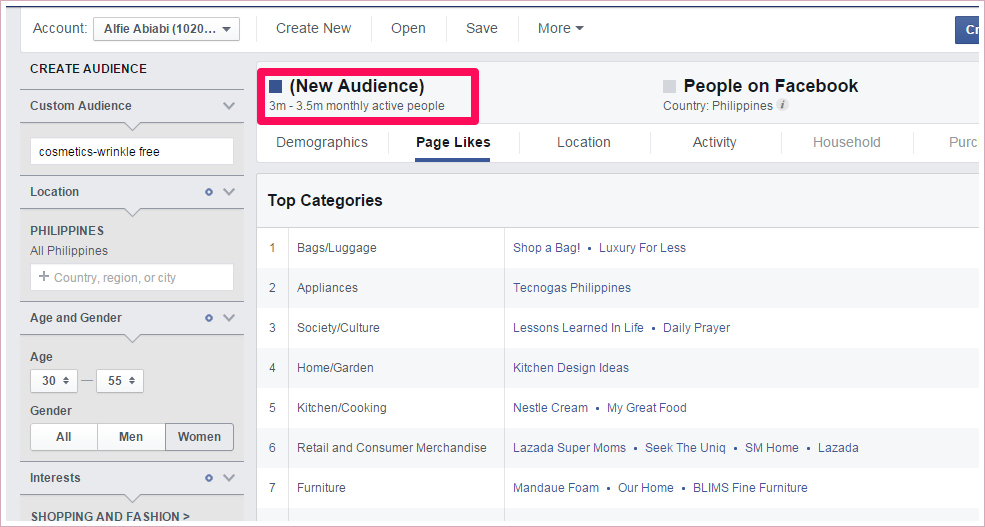Open the Account selector dropdown
Image resolution: width=985 pixels, height=527 pixels.
pos(166,29)
